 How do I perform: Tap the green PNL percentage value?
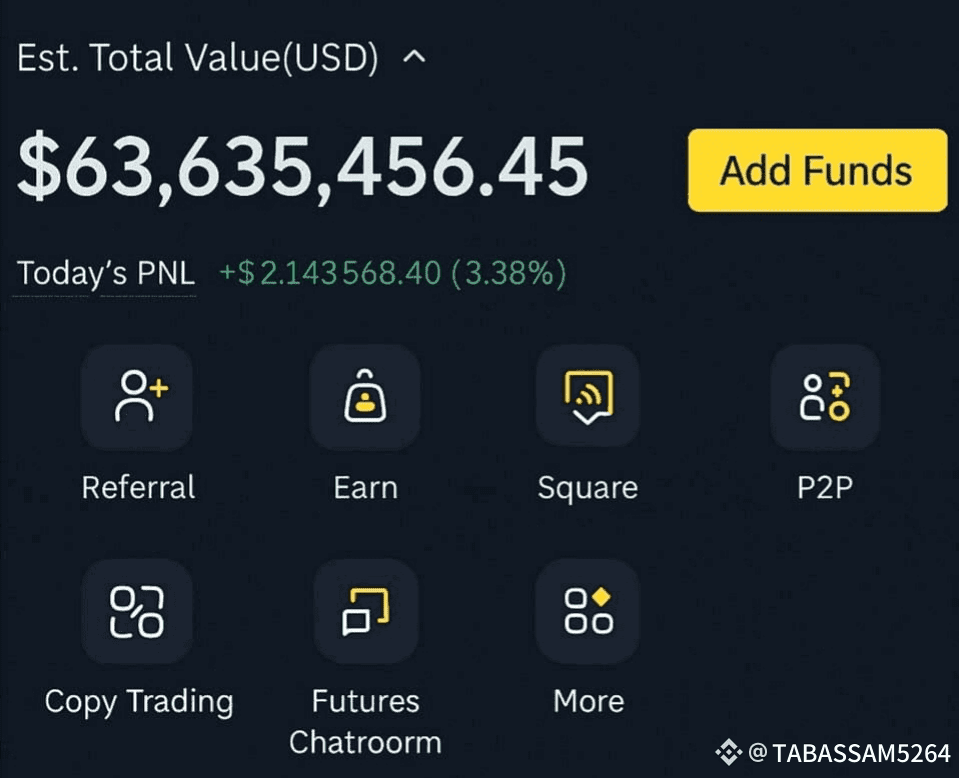pyautogui.click(x=509, y=273)
